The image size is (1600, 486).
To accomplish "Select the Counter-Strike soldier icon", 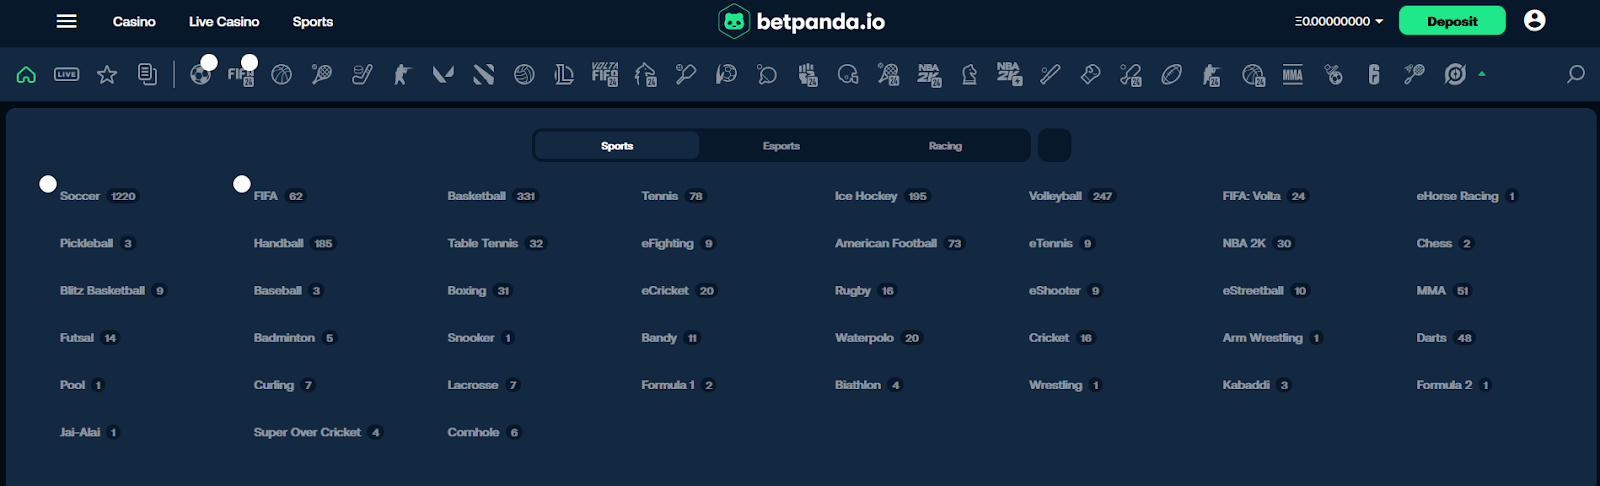I will coord(402,74).
